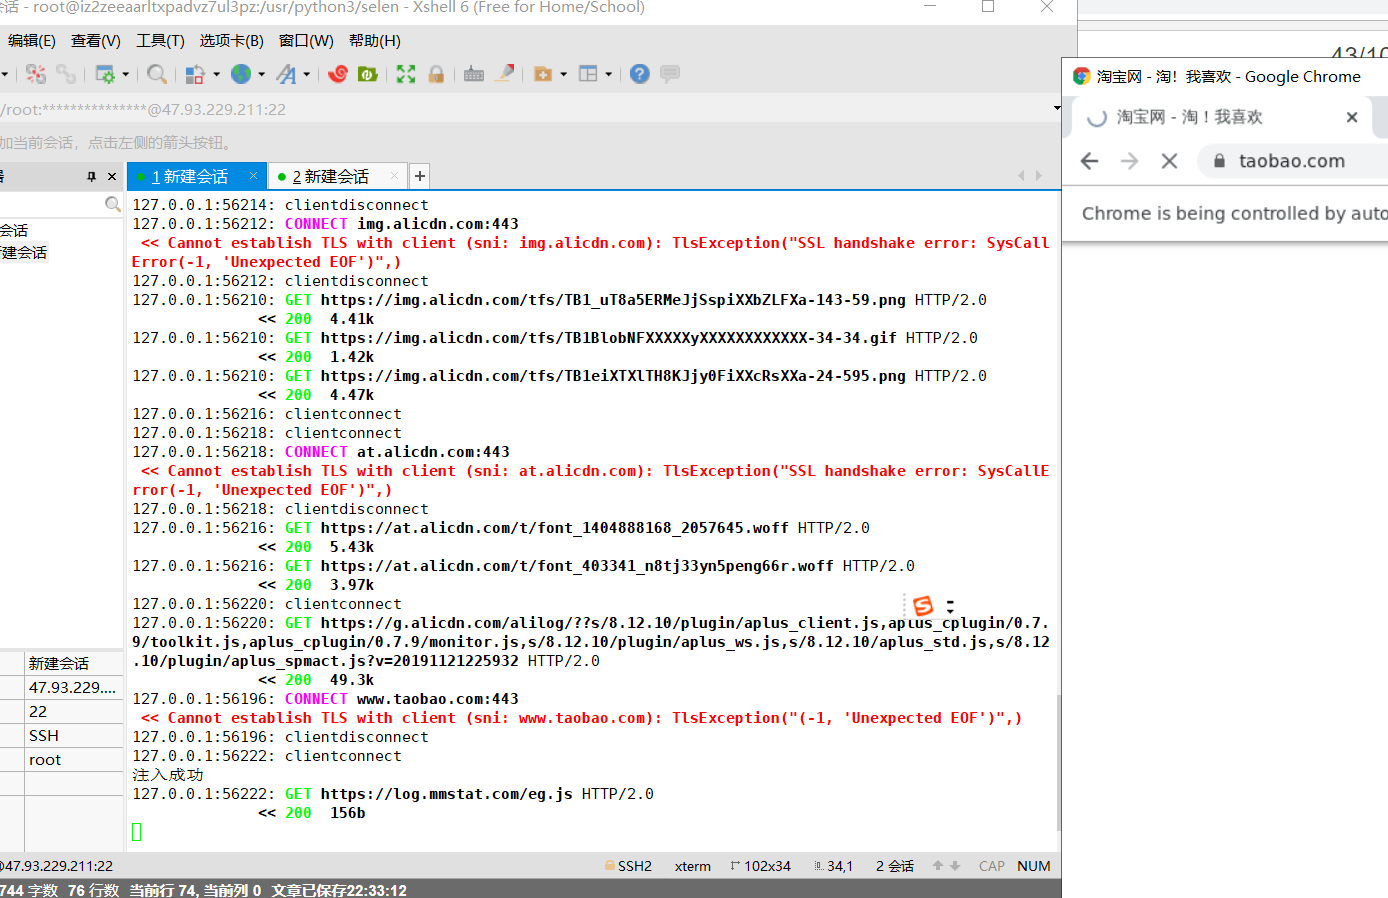Toggle NUM indicator in the status bar
This screenshot has width=1388, height=898.
pos(1034,866)
